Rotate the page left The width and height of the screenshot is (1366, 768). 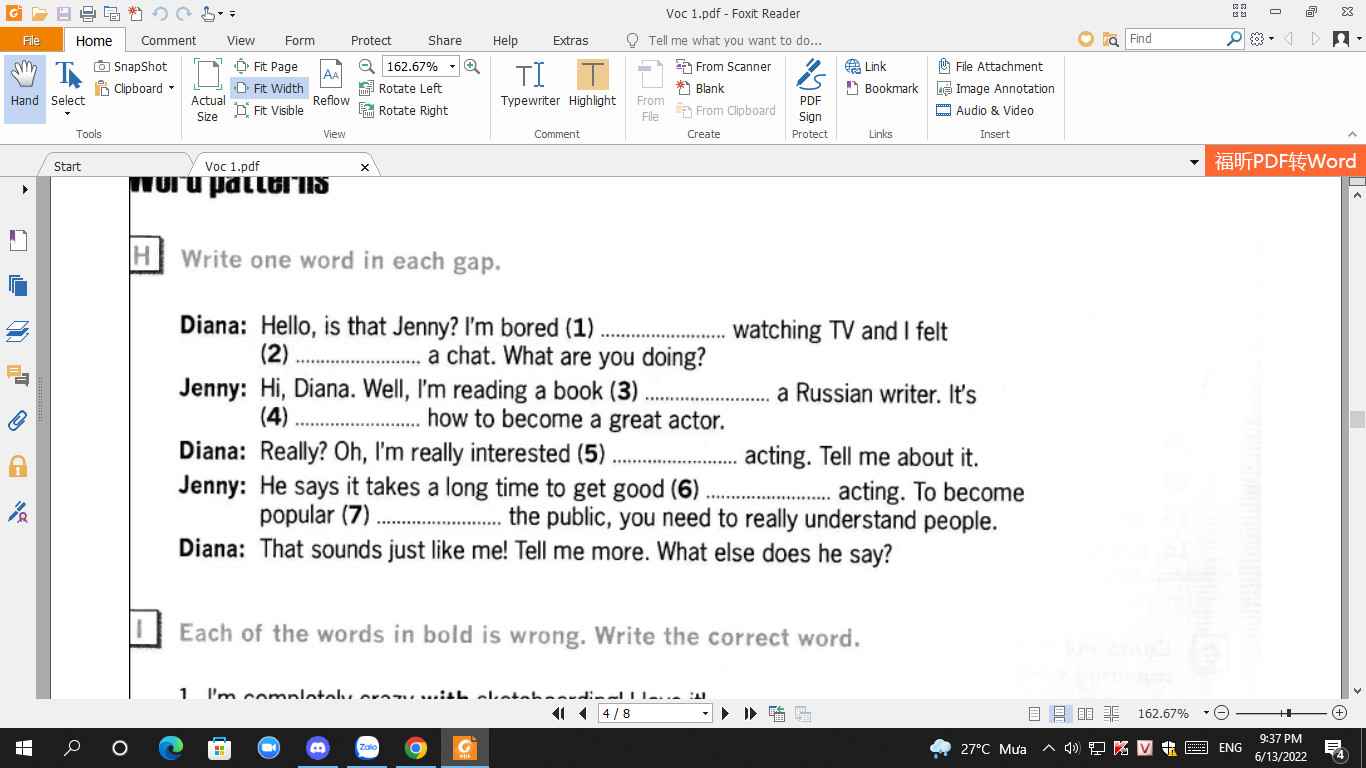[400, 88]
